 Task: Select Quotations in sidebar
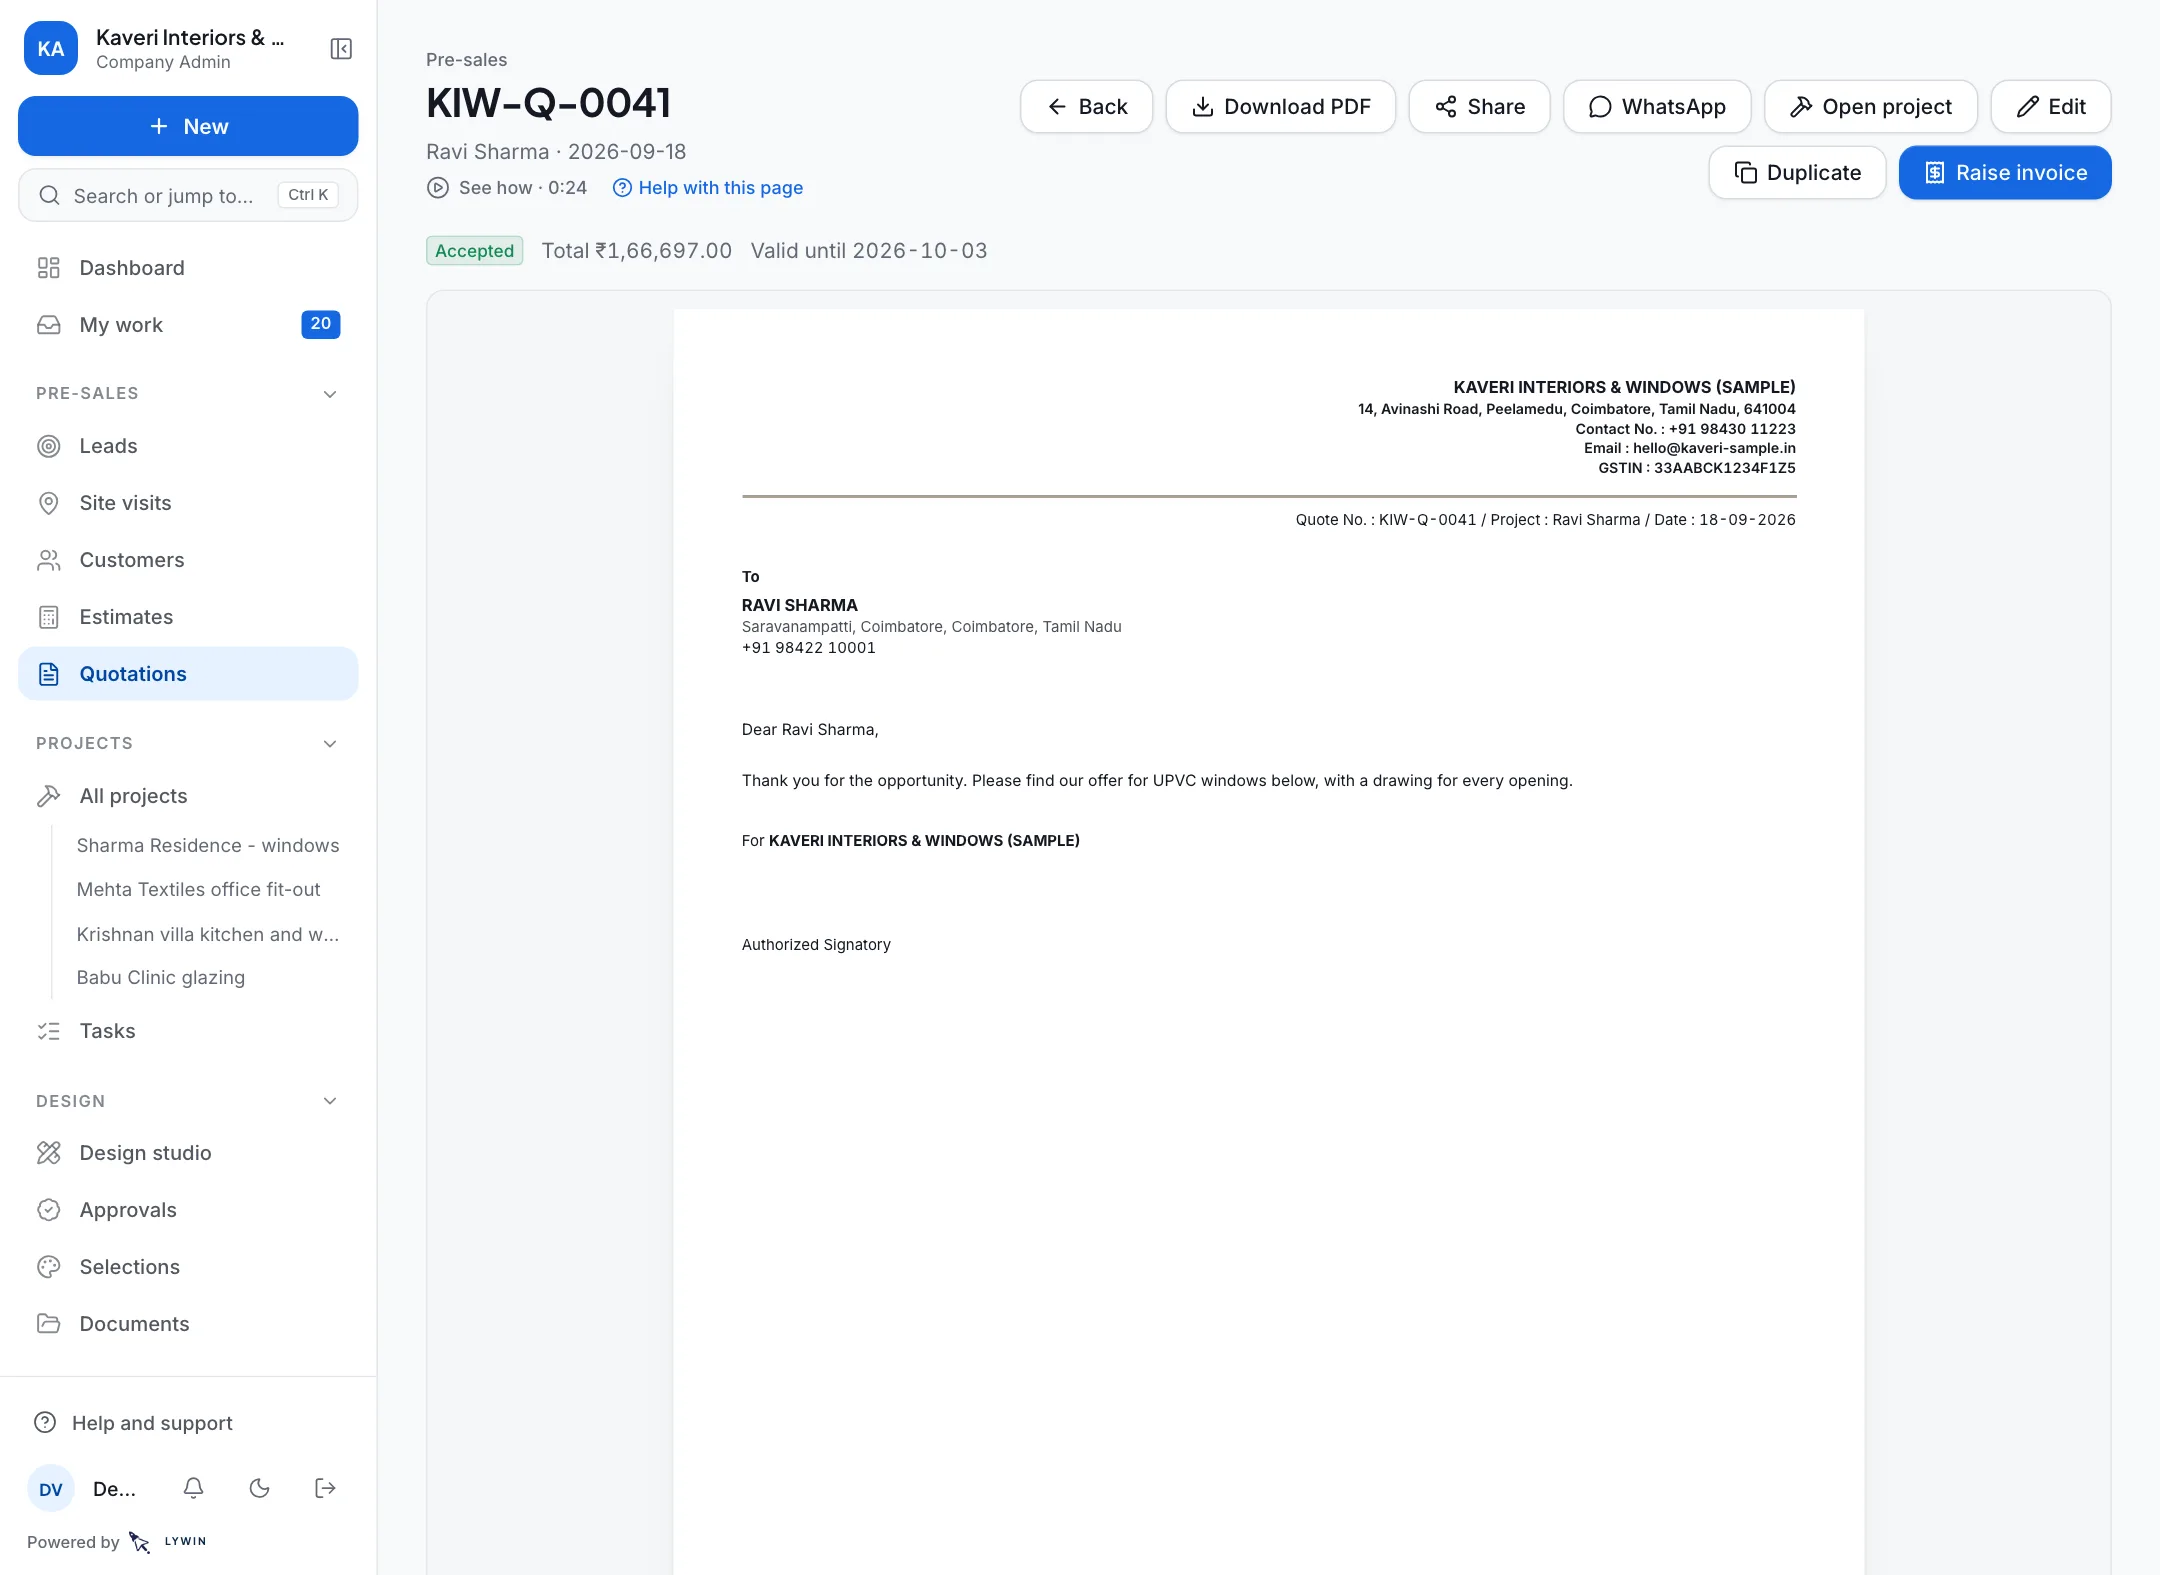(x=188, y=674)
